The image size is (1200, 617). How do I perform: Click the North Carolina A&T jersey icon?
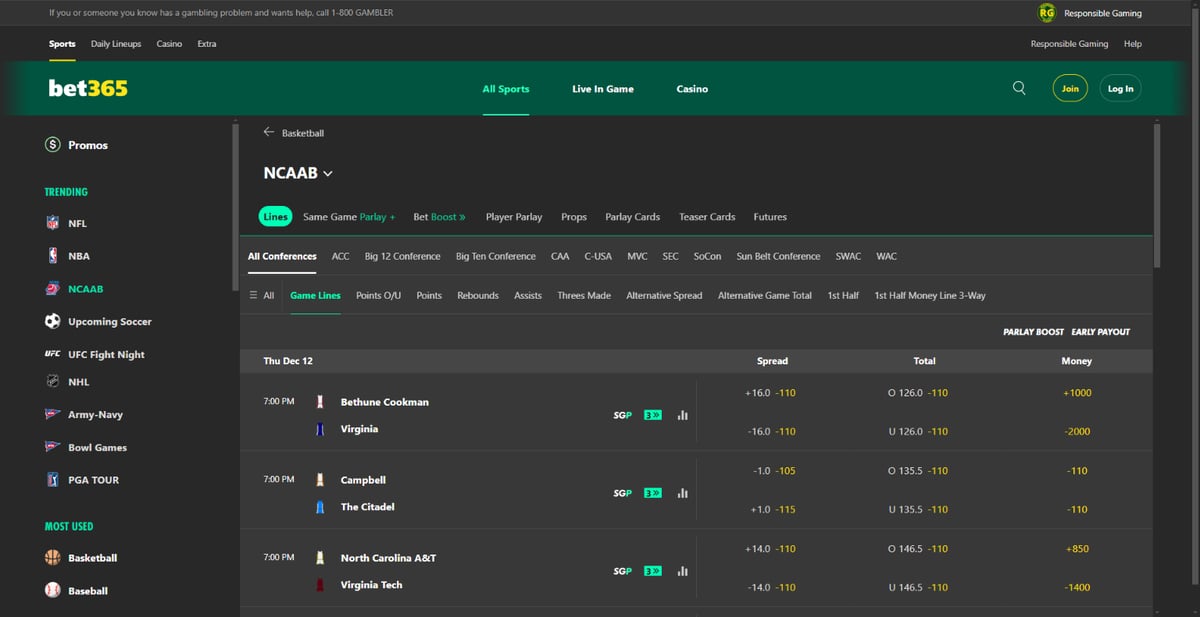pos(320,558)
